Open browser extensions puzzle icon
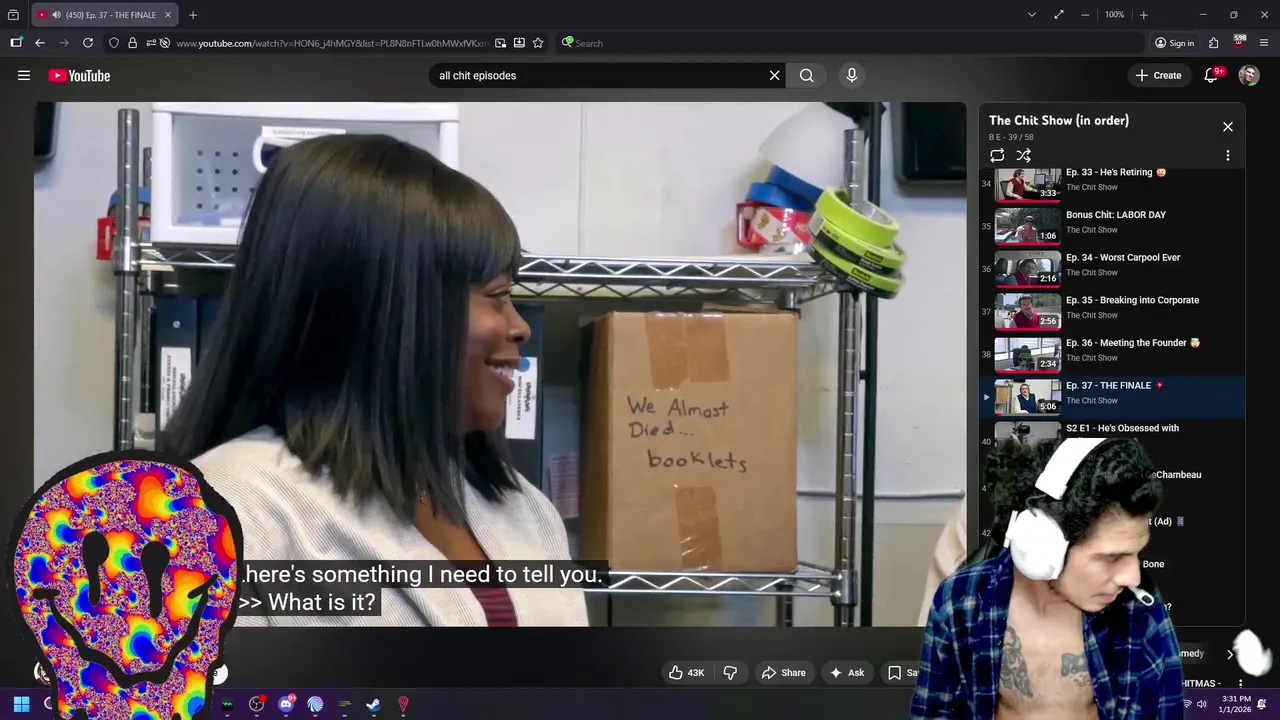 pyautogui.click(x=1213, y=43)
